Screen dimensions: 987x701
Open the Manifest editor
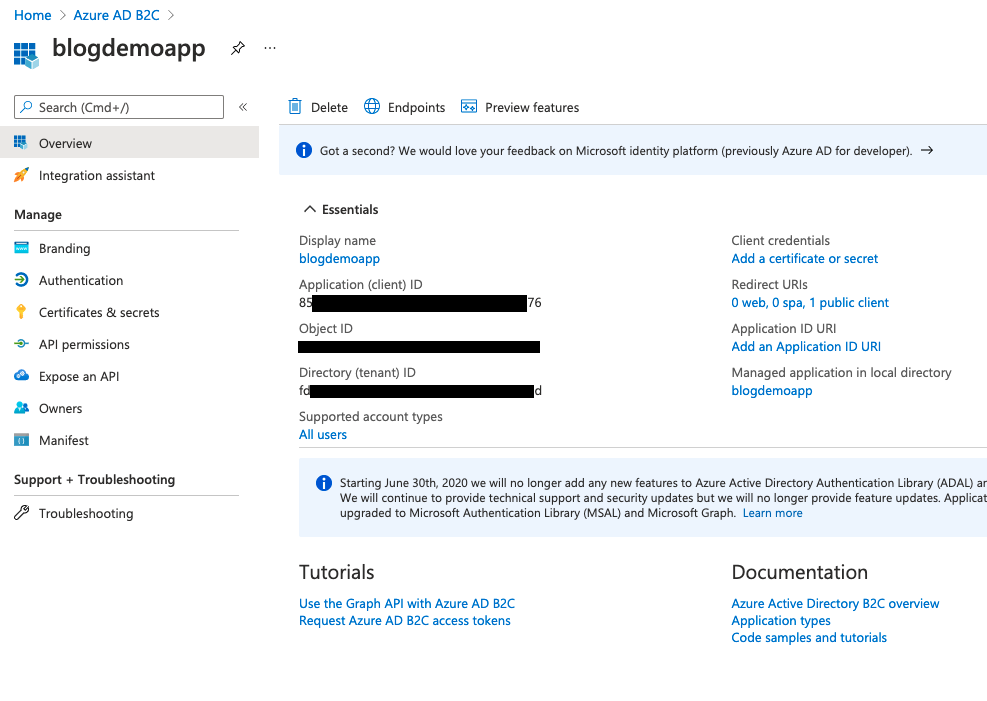point(64,441)
